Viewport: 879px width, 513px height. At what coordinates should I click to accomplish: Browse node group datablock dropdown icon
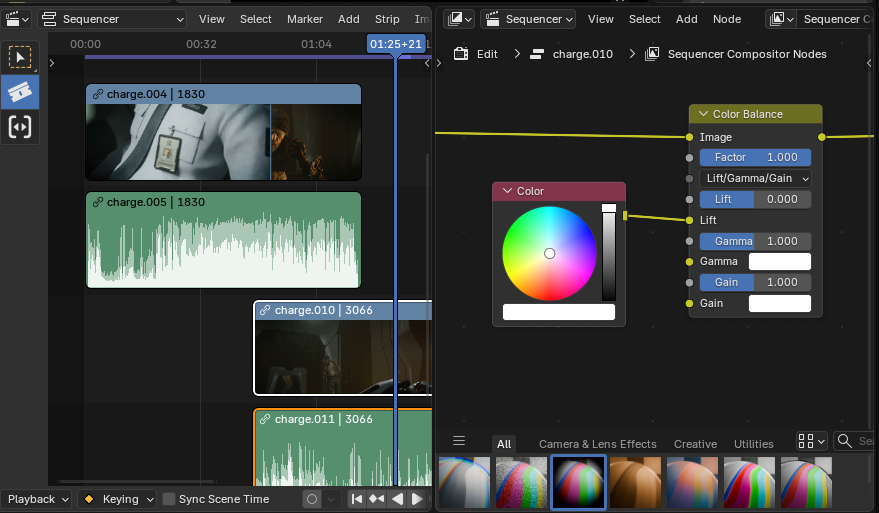[x=781, y=19]
